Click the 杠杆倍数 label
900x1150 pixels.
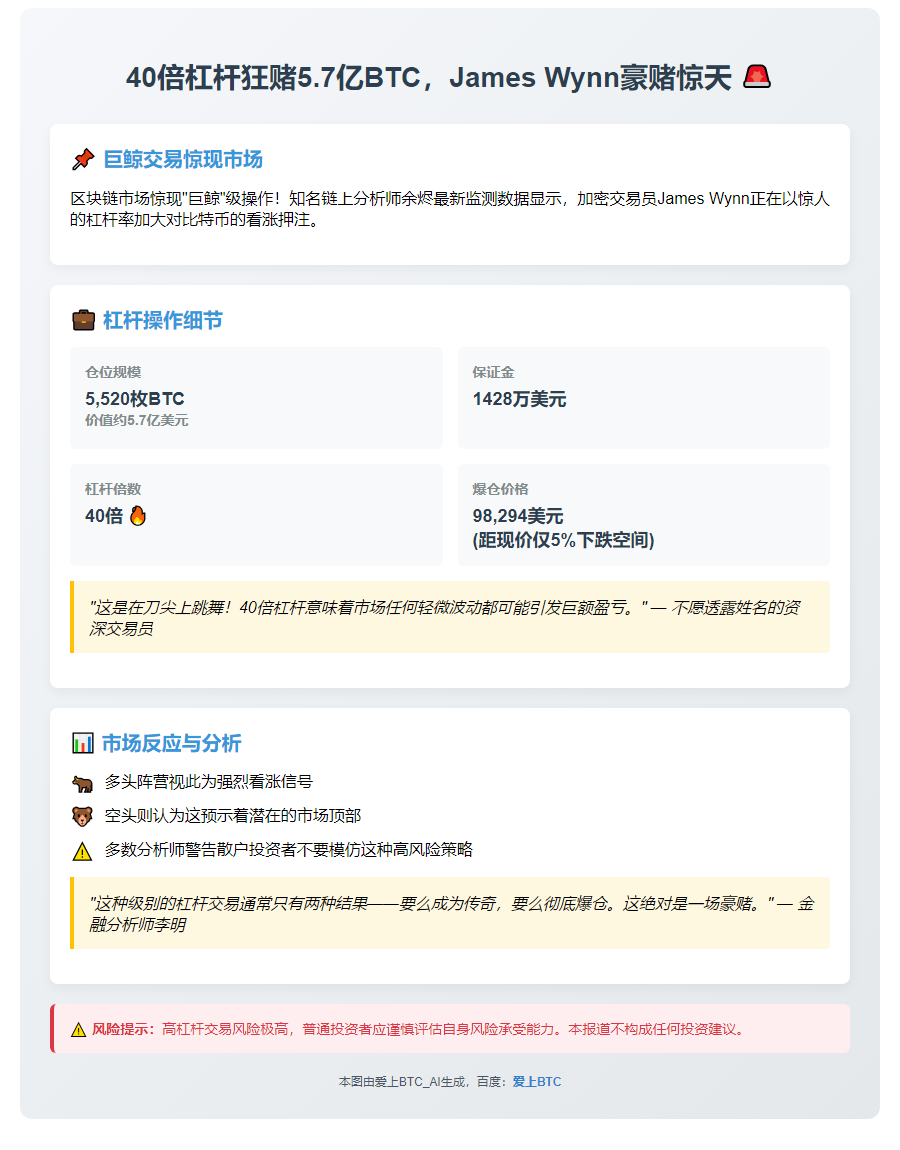pos(113,489)
